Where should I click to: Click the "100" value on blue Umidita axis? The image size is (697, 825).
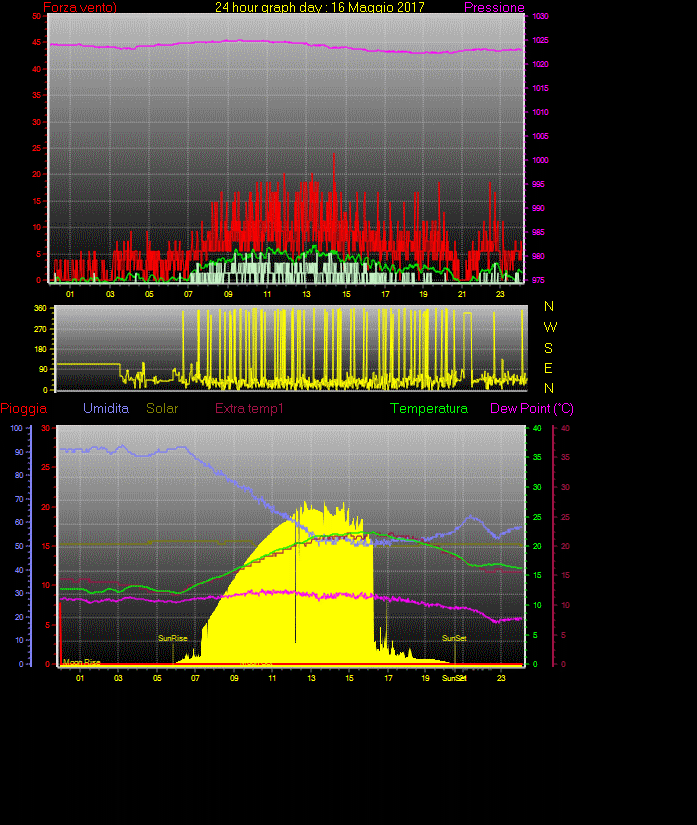[x=17, y=428]
